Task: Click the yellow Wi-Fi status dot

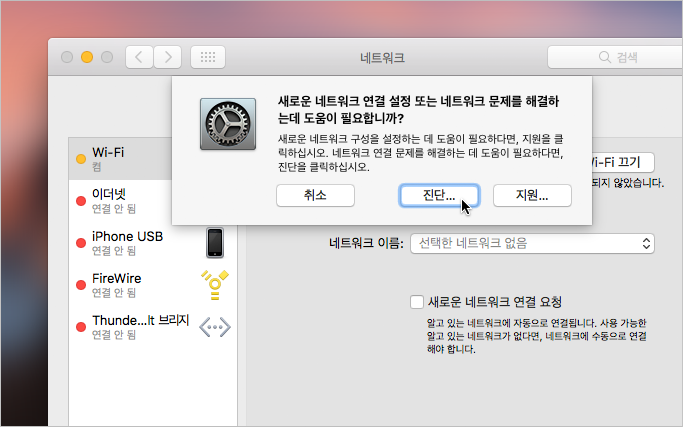Action: click(81, 159)
